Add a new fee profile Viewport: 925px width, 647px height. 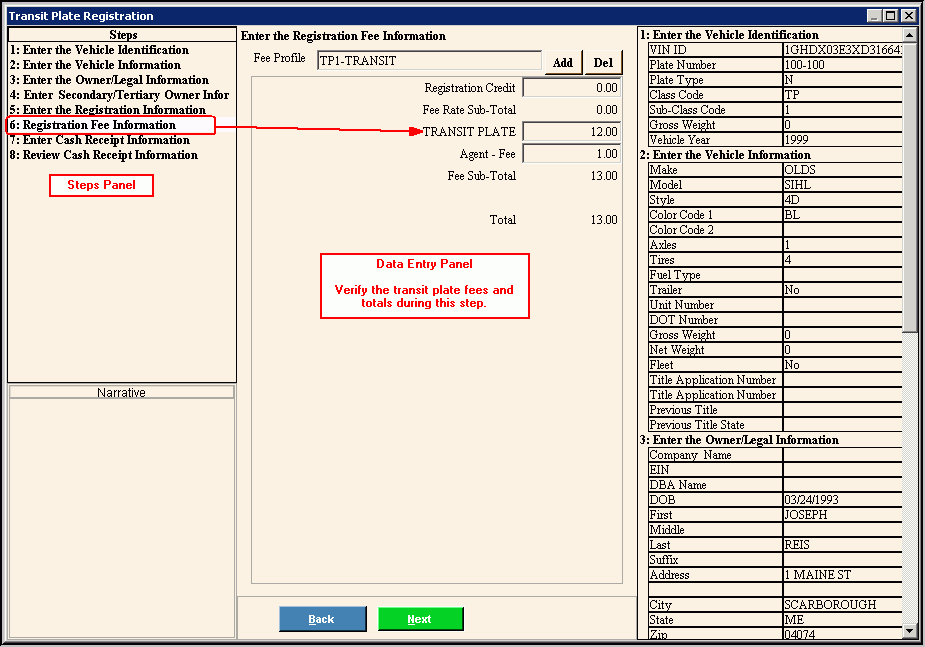563,62
